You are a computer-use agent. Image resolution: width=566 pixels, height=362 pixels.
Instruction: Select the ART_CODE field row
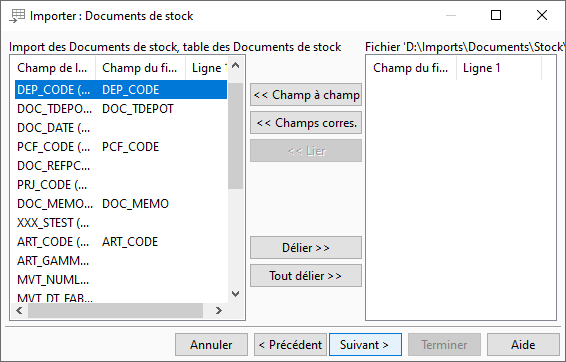click(121, 242)
